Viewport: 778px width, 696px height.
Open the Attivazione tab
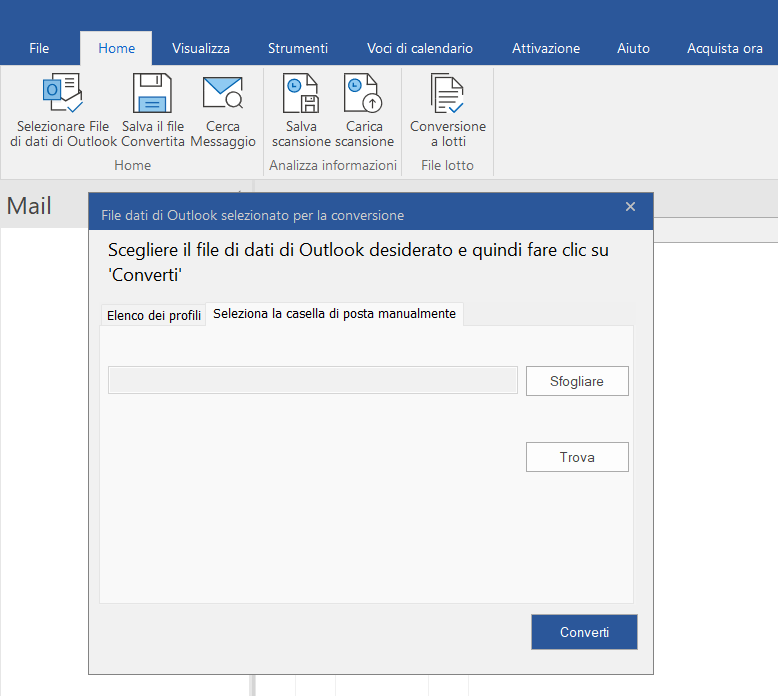[x=546, y=48]
